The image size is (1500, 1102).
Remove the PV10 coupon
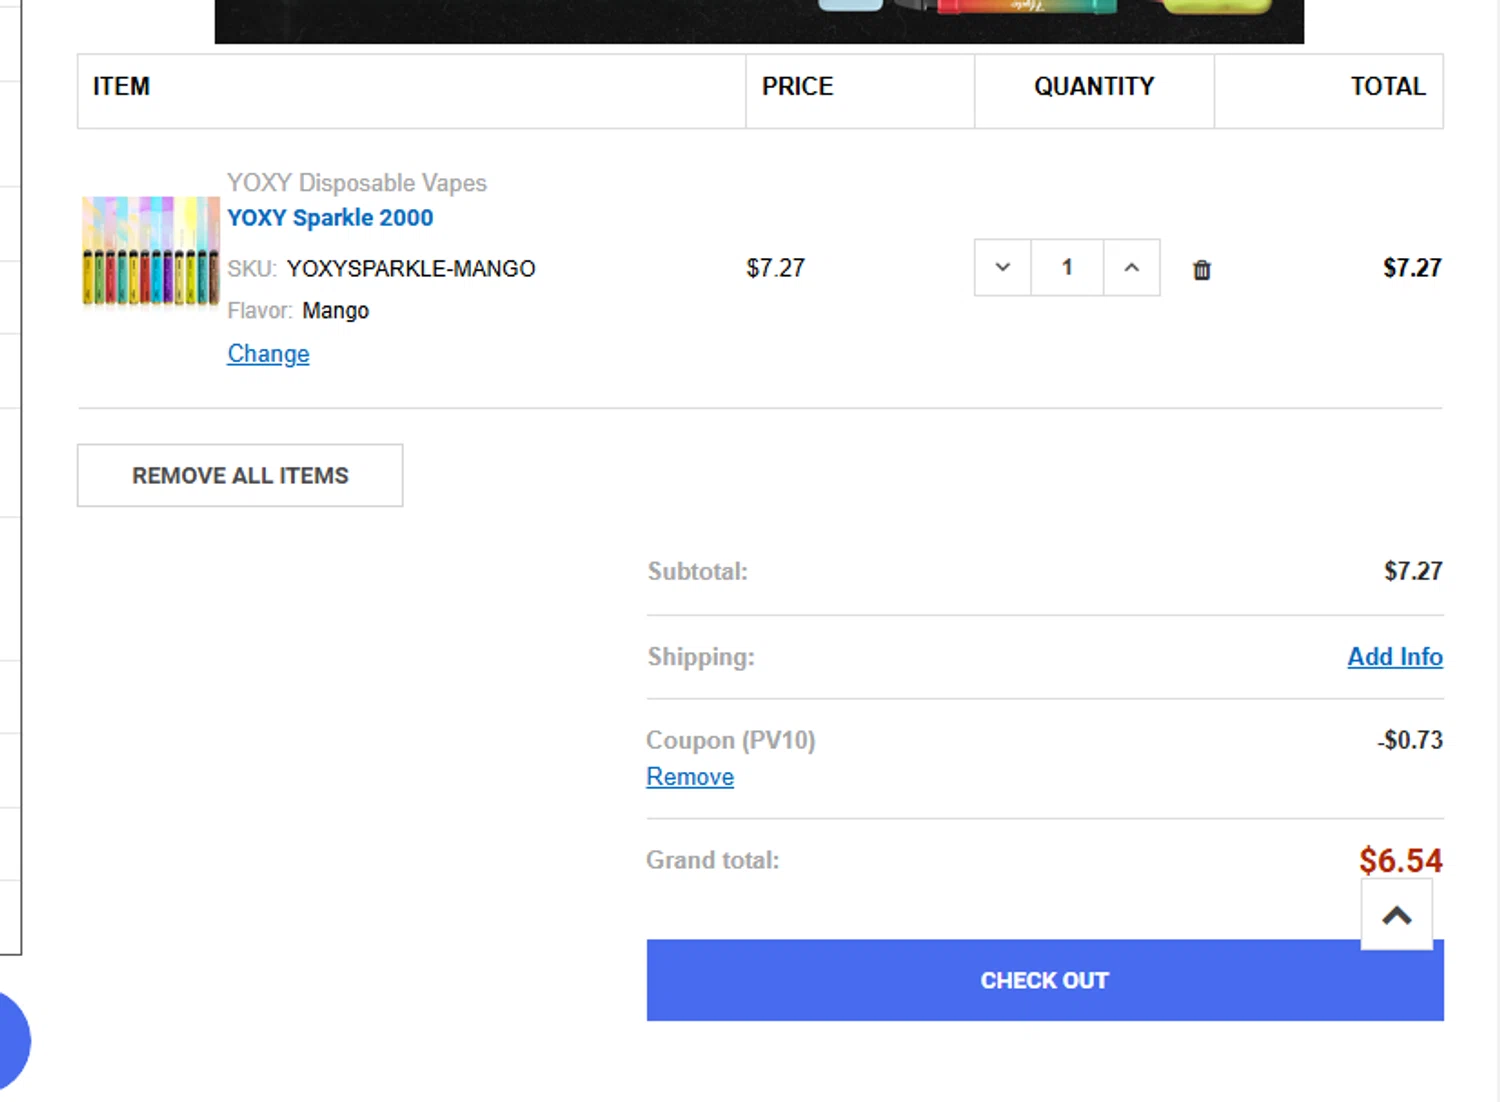690,777
